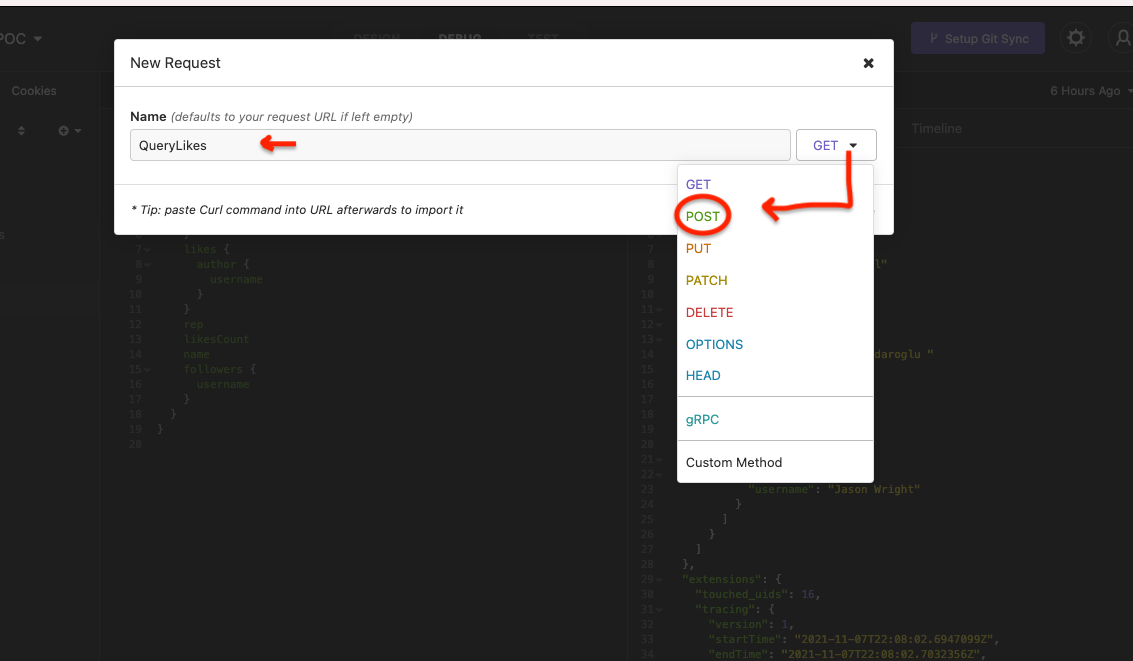Close the New Request dialog
1133x661 pixels.
pyautogui.click(x=869, y=64)
